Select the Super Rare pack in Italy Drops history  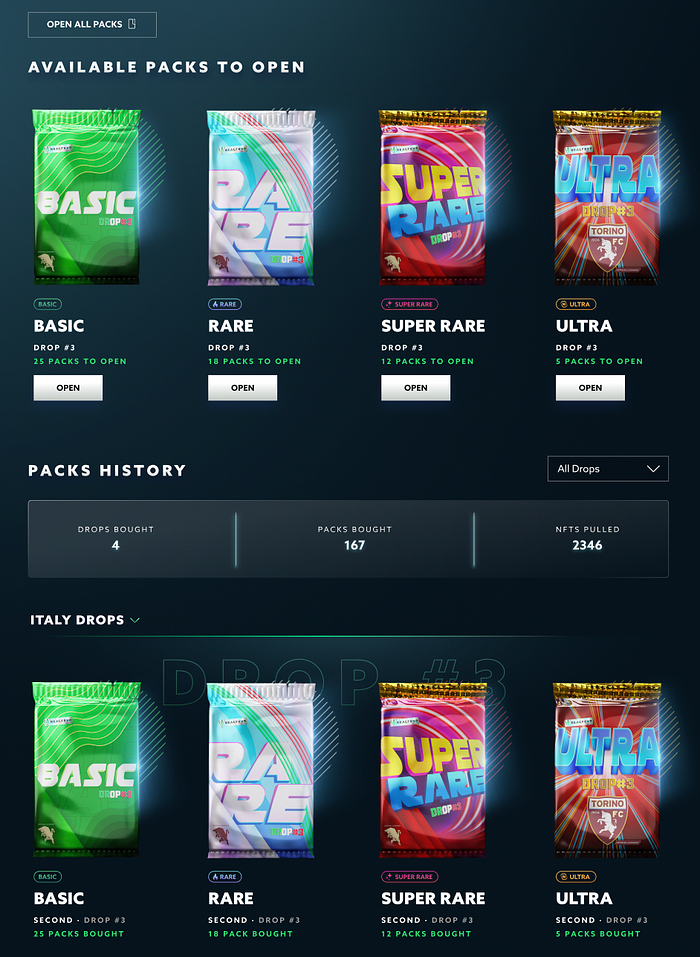(433, 770)
